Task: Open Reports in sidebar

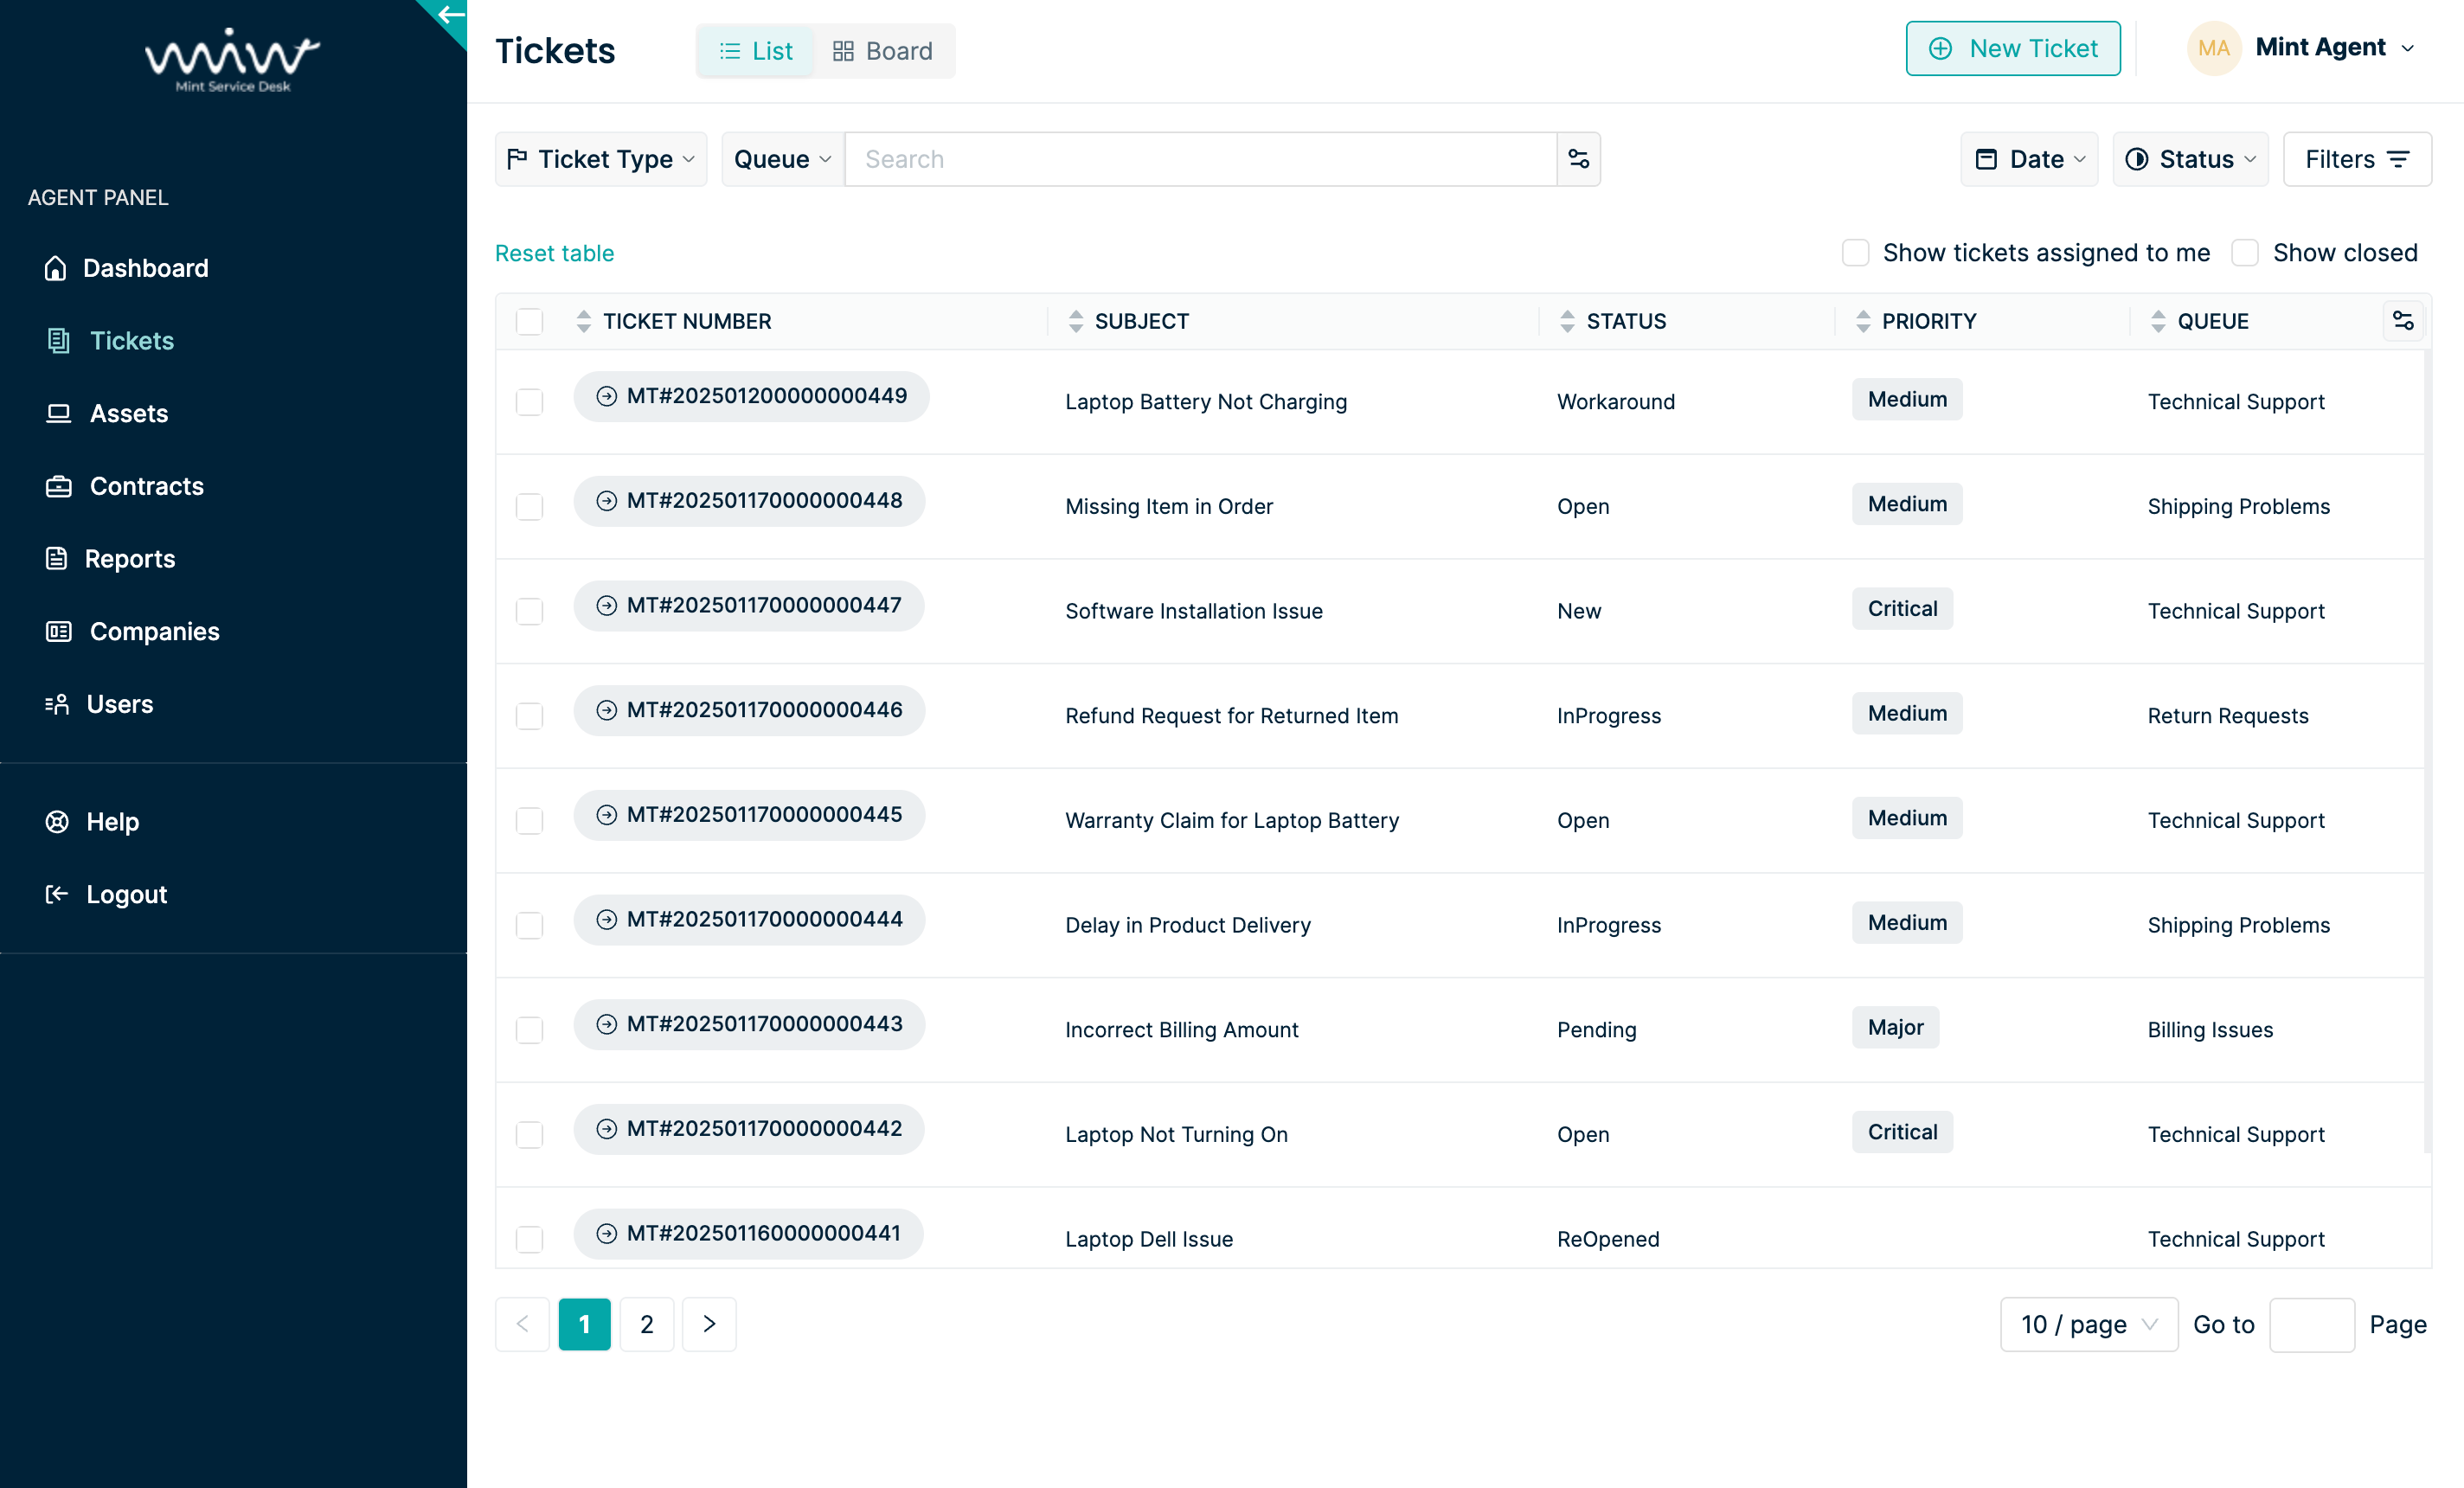Action: pyautogui.click(x=111, y=559)
